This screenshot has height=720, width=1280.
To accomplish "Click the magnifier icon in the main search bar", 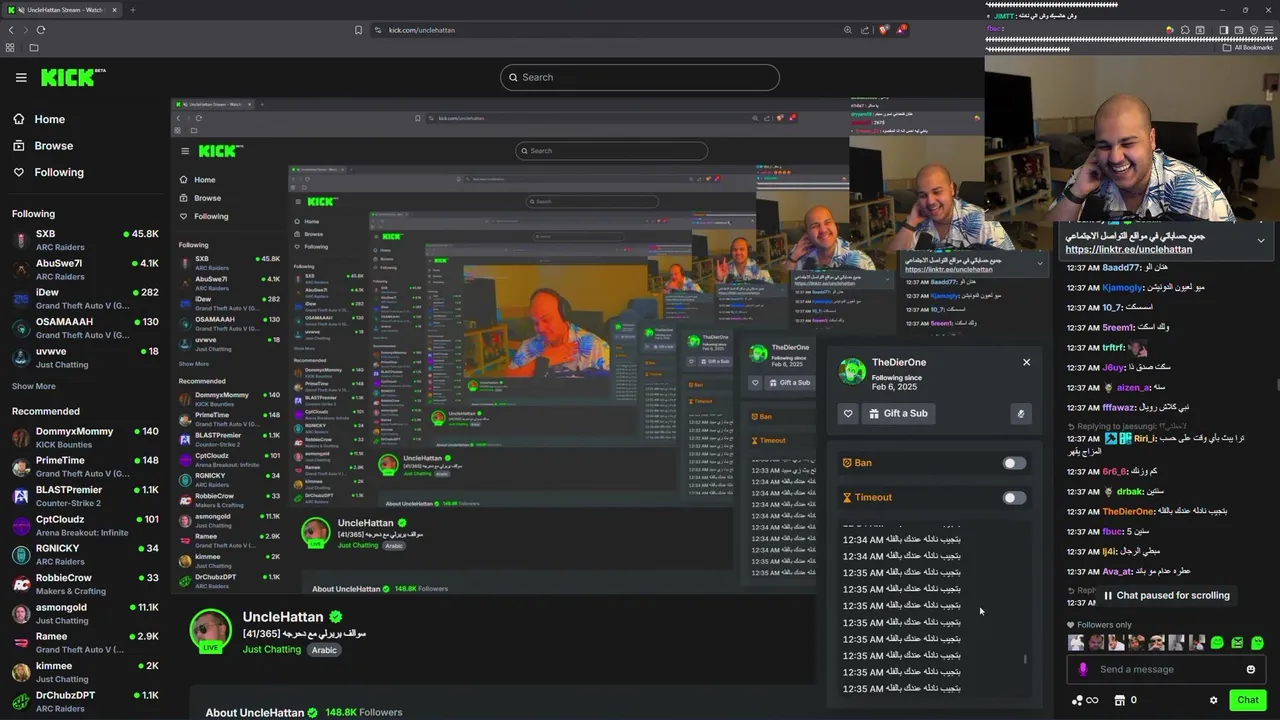I will [x=514, y=77].
